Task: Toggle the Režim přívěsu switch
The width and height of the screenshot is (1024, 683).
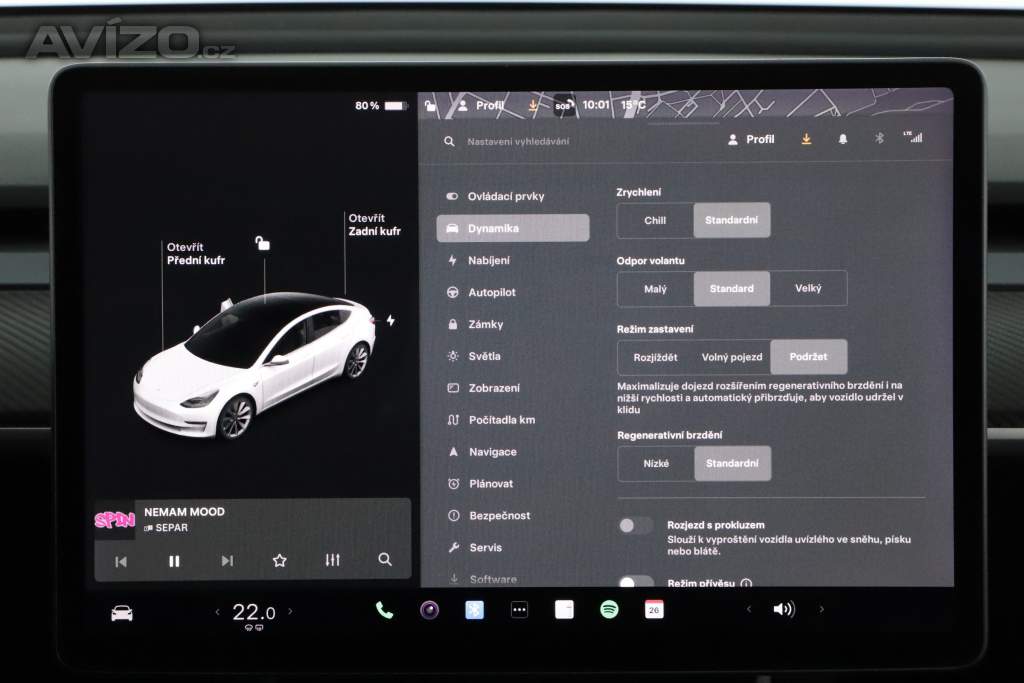Action: tap(635, 581)
